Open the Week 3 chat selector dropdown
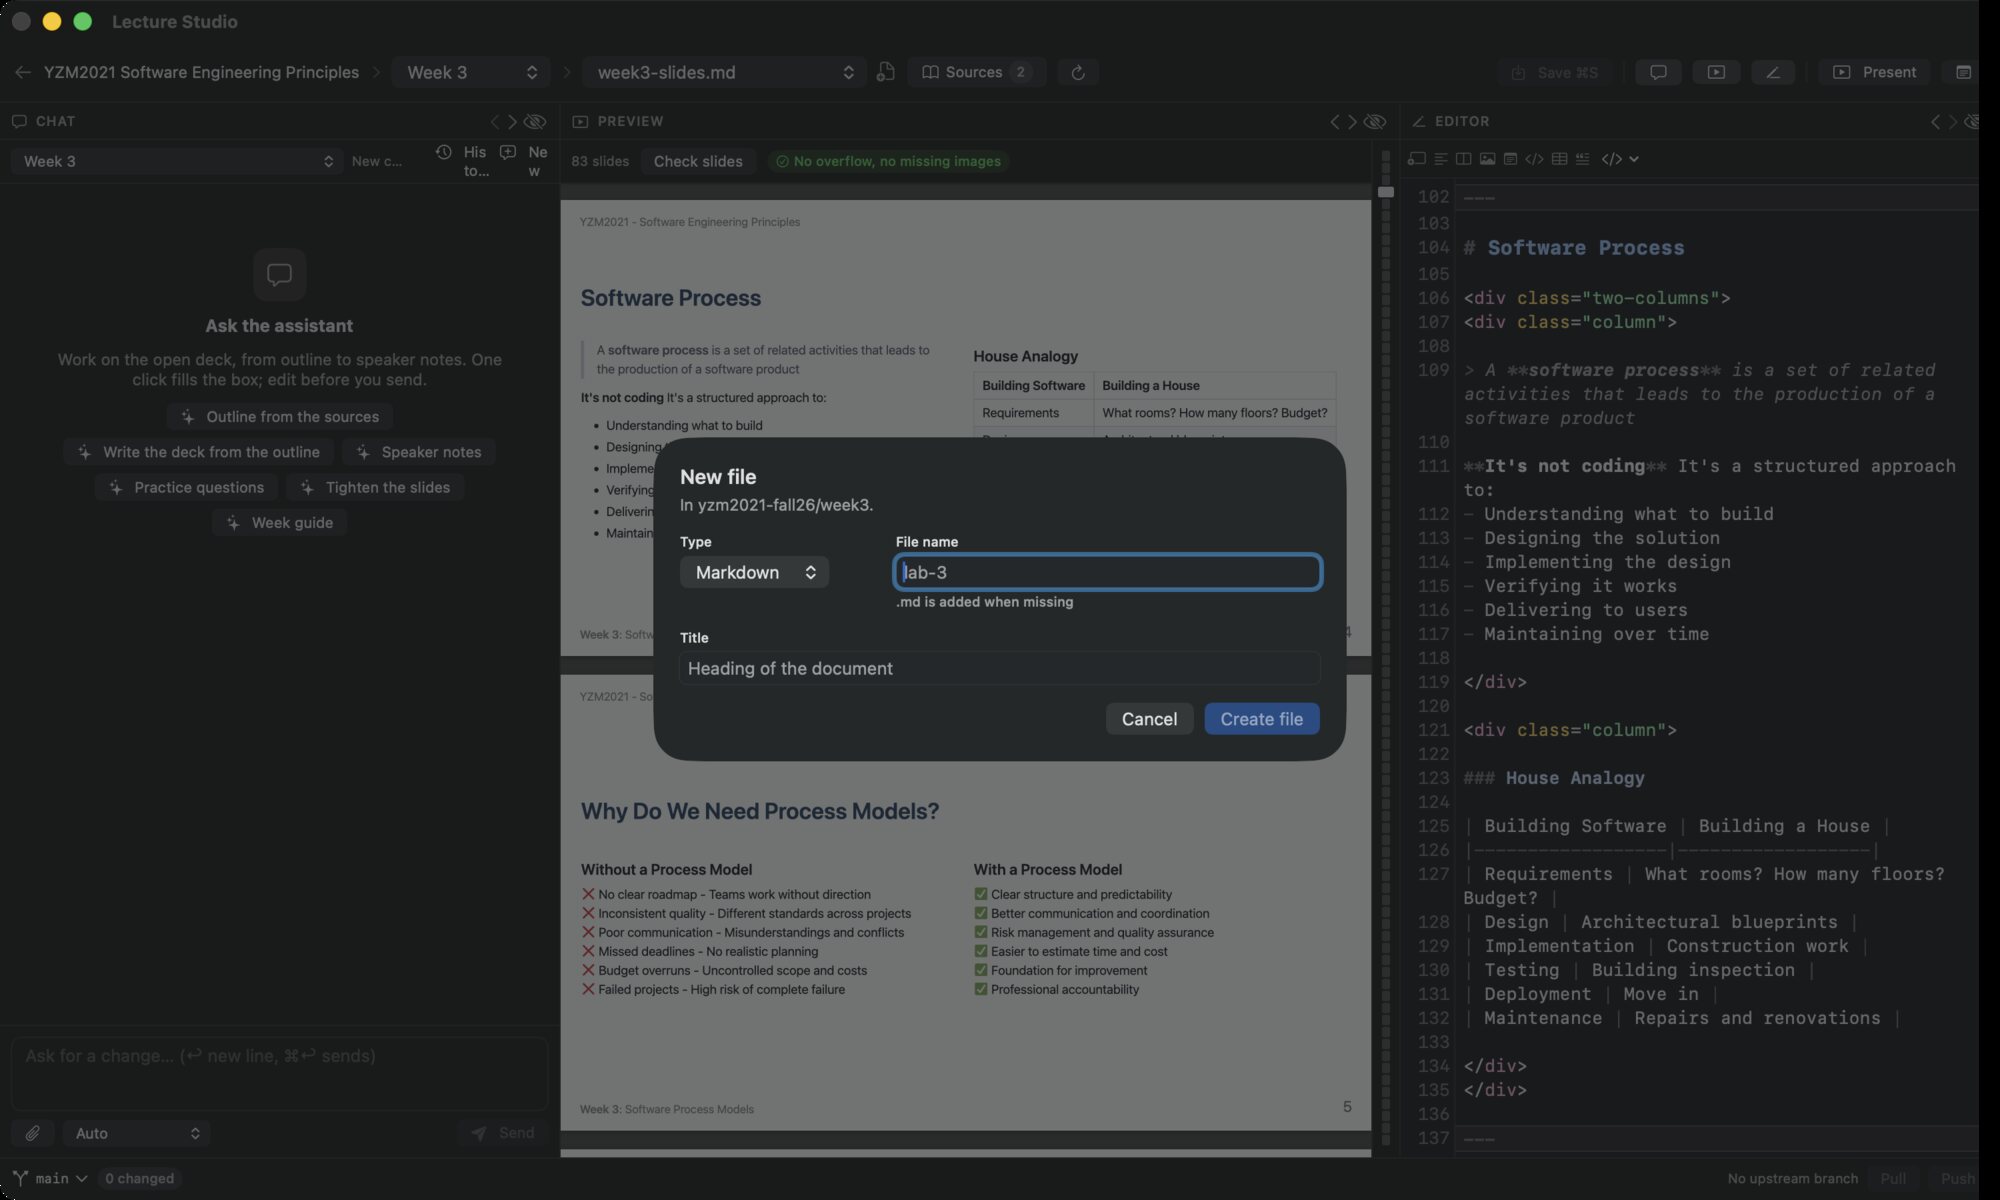This screenshot has height=1200, width=2000. coord(177,161)
